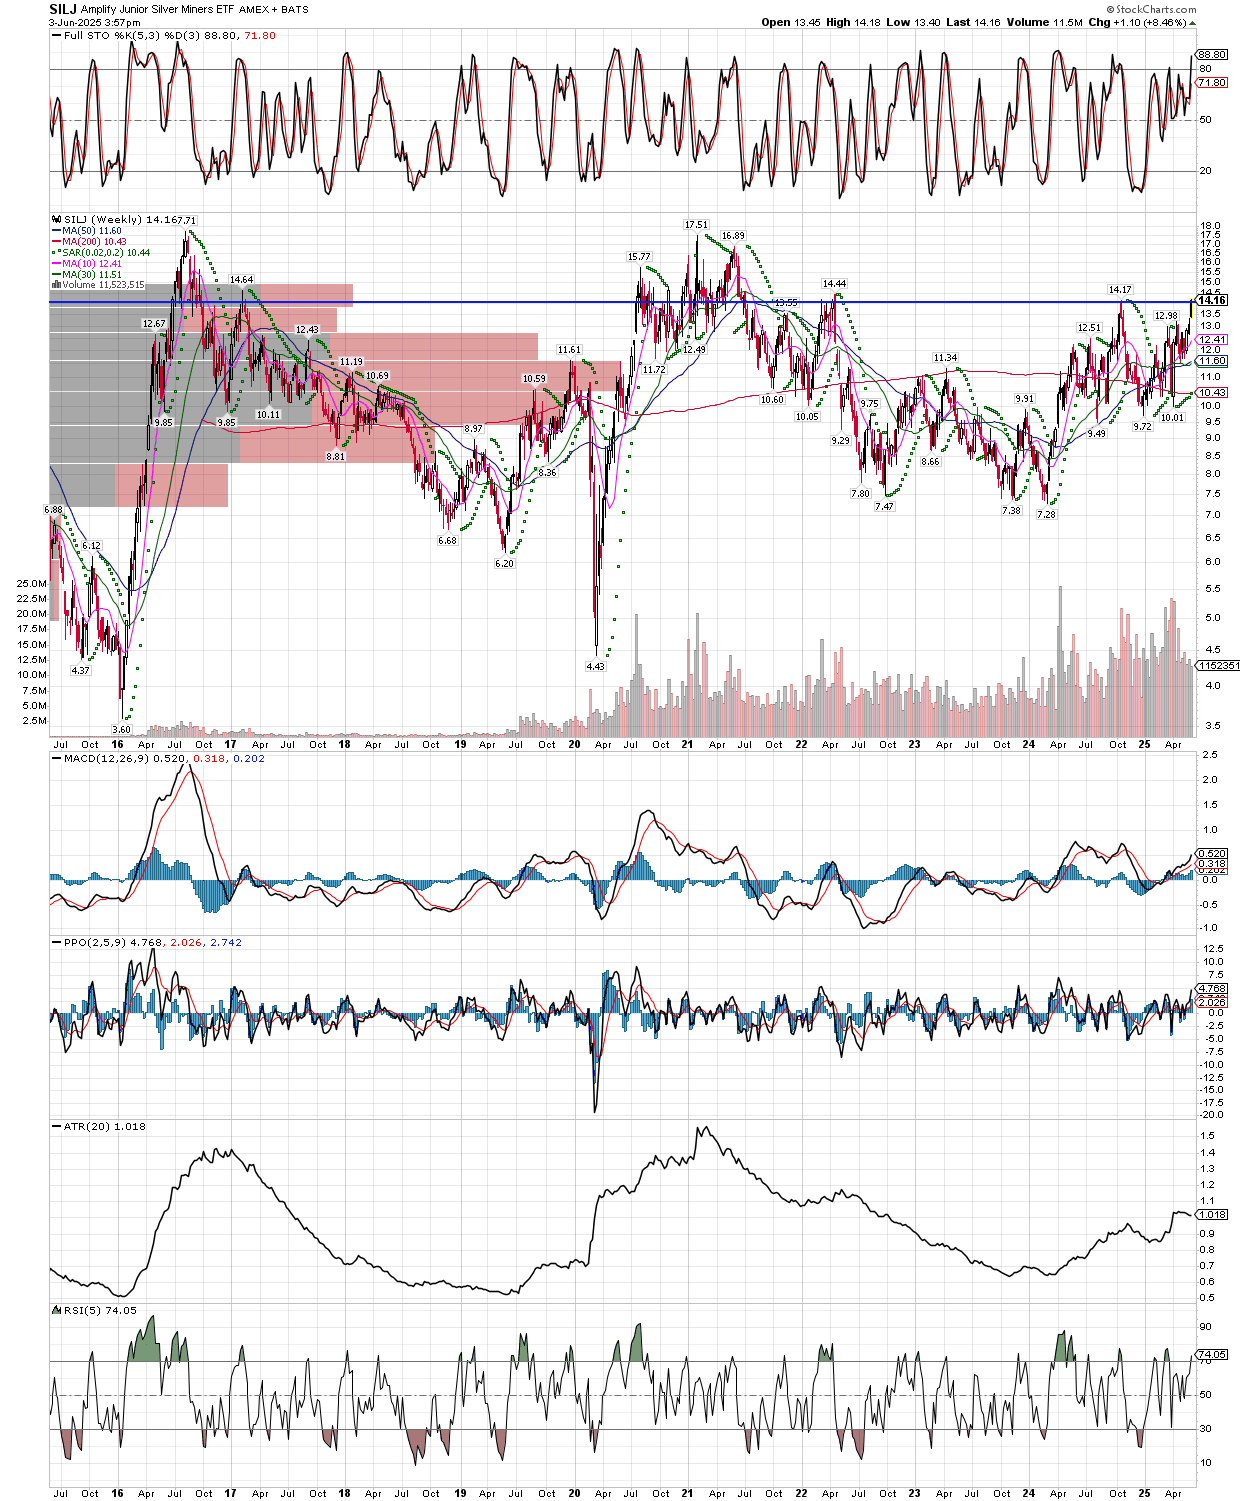Click the 14.64 price label
The height and width of the screenshot is (1501, 1240).
[x=241, y=280]
